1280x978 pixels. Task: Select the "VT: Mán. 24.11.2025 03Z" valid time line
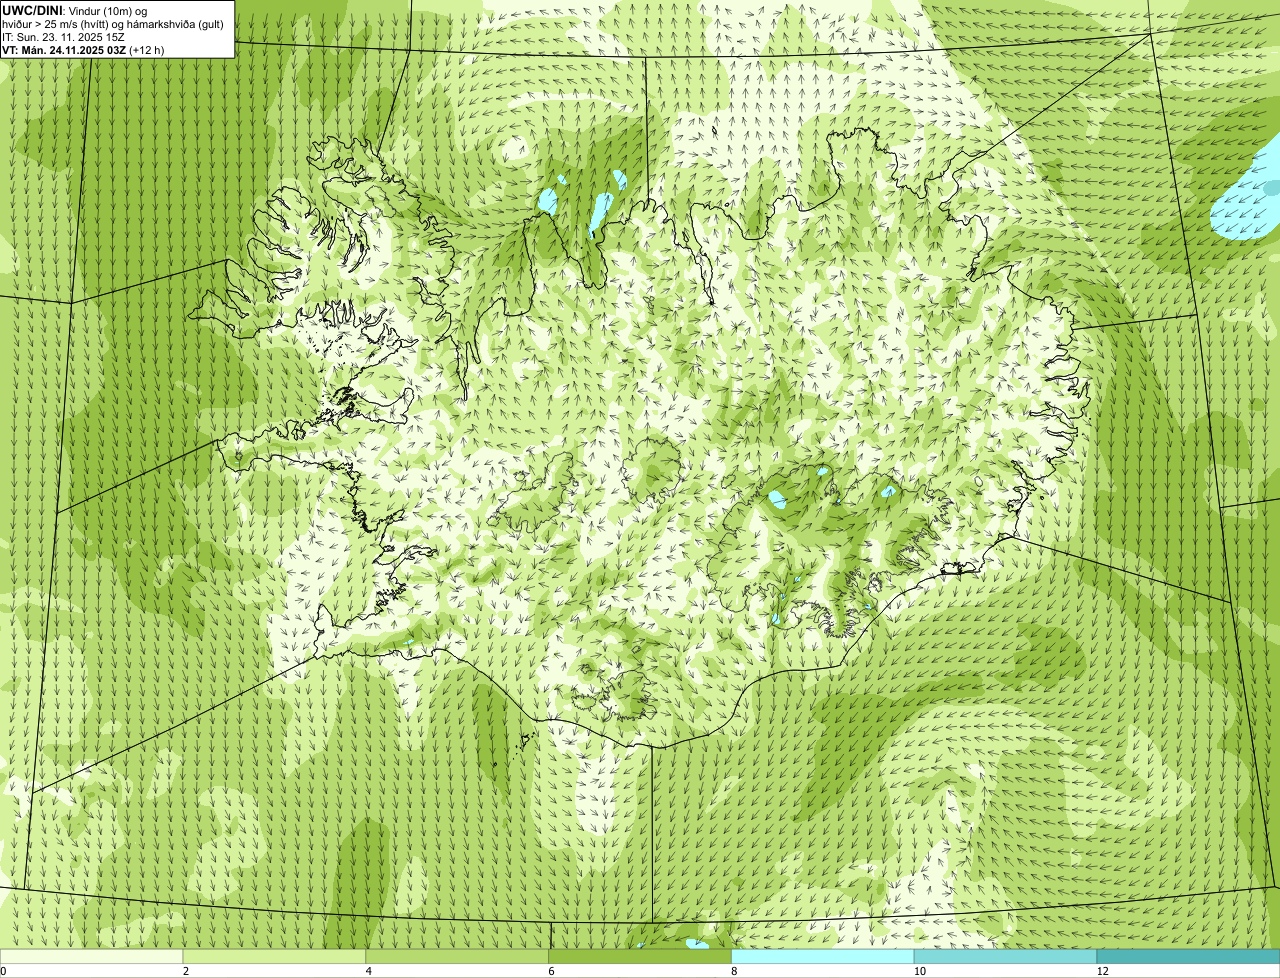[x=64, y=49]
